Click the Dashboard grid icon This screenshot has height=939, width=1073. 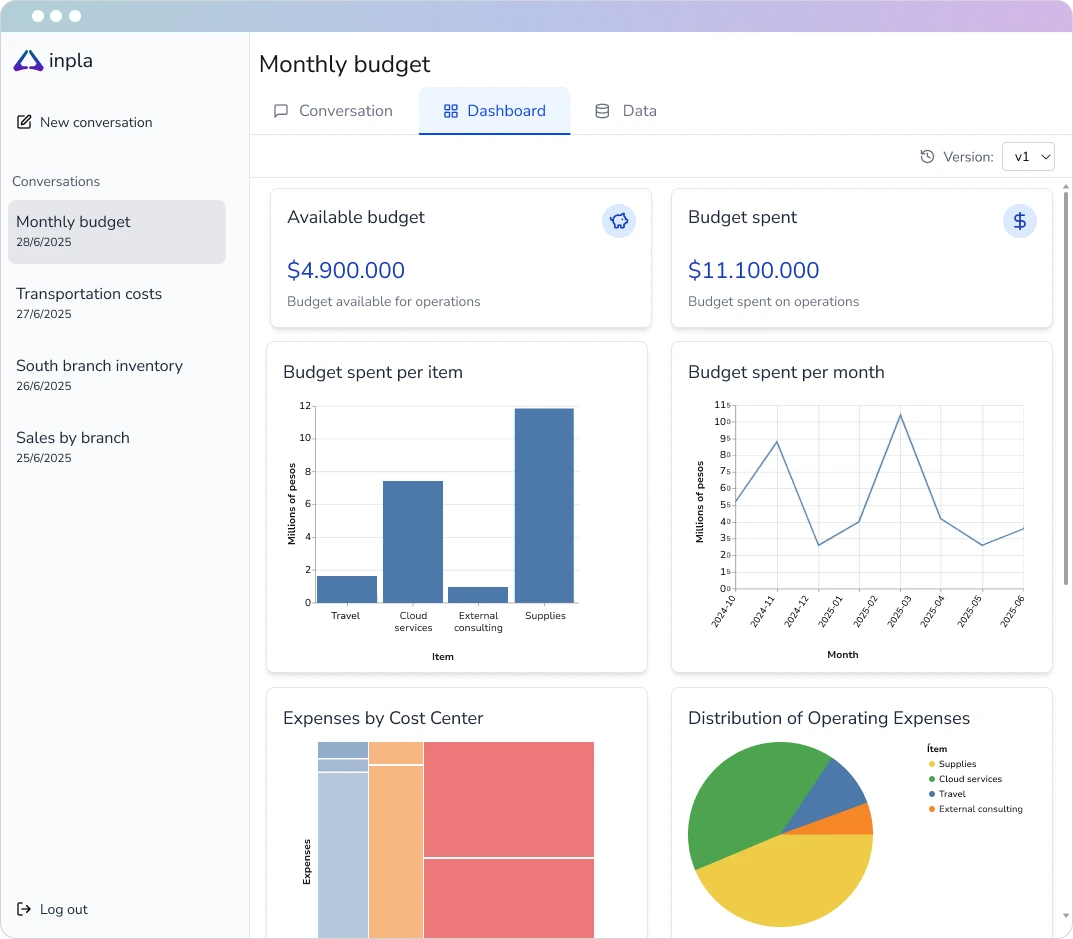pyautogui.click(x=450, y=111)
